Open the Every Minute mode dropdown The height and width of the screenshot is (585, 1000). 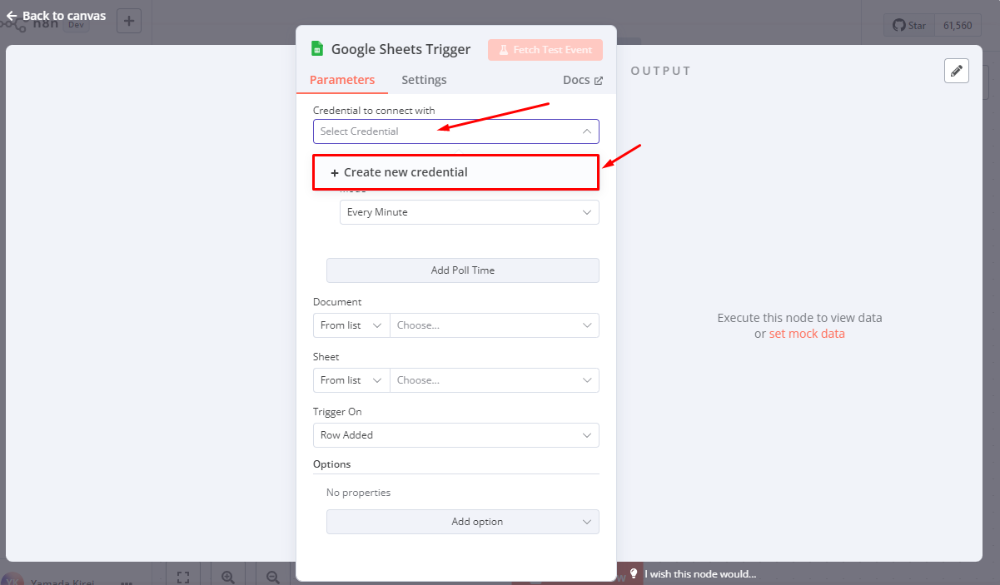pyautogui.click(x=469, y=212)
